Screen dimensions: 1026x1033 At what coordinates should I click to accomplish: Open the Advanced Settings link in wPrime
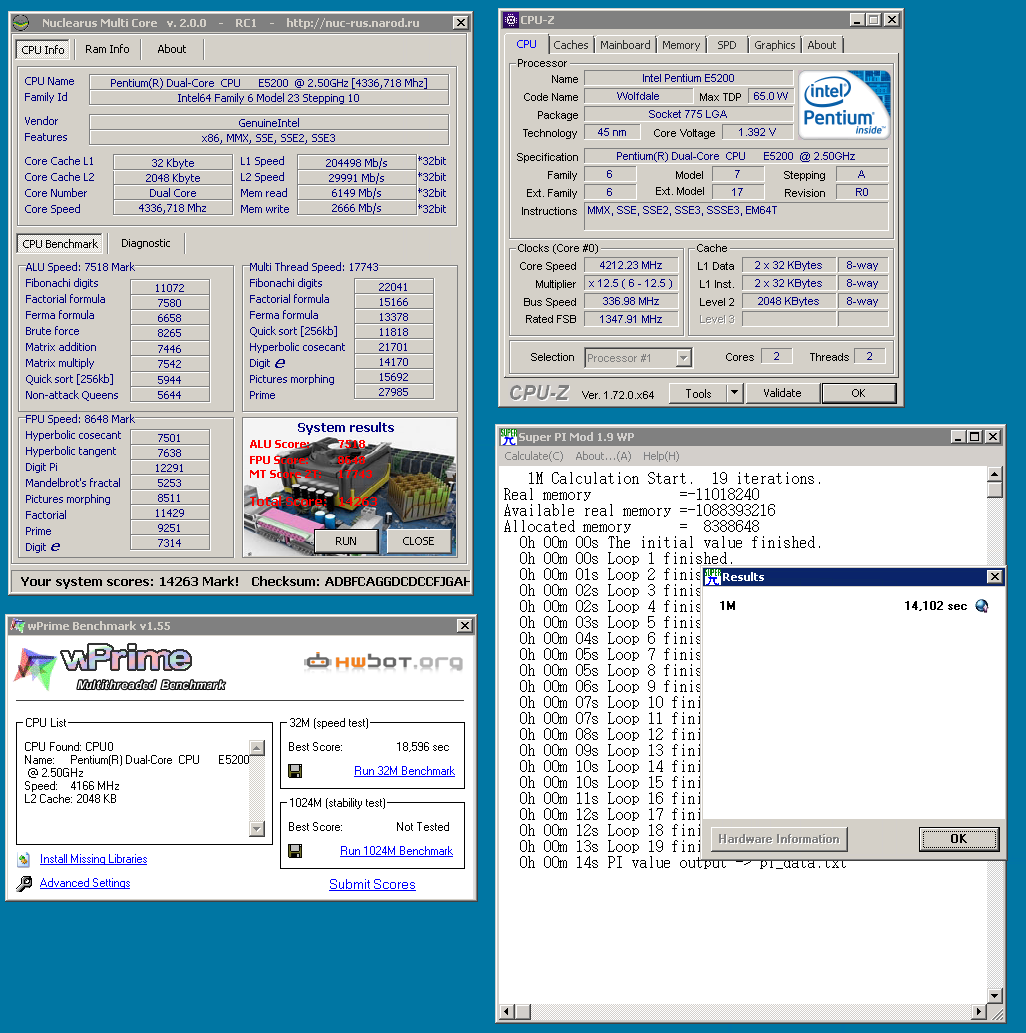[85, 883]
